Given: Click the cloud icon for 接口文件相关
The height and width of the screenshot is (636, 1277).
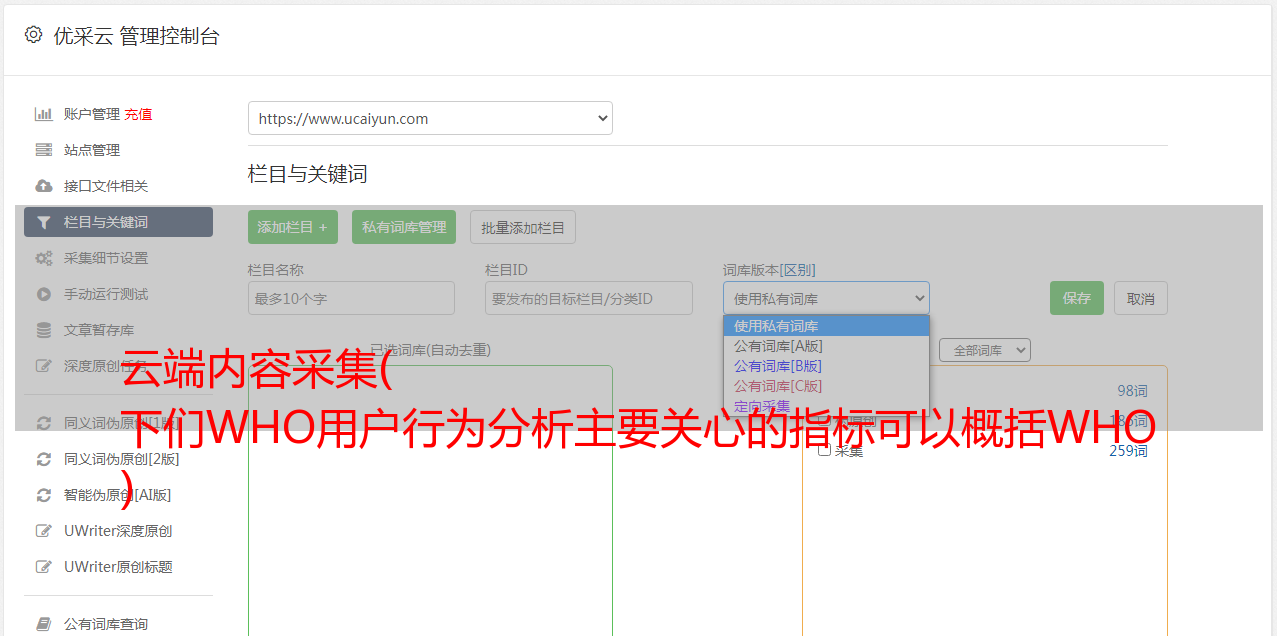Looking at the screenshot, I should [x=44, y=186].
